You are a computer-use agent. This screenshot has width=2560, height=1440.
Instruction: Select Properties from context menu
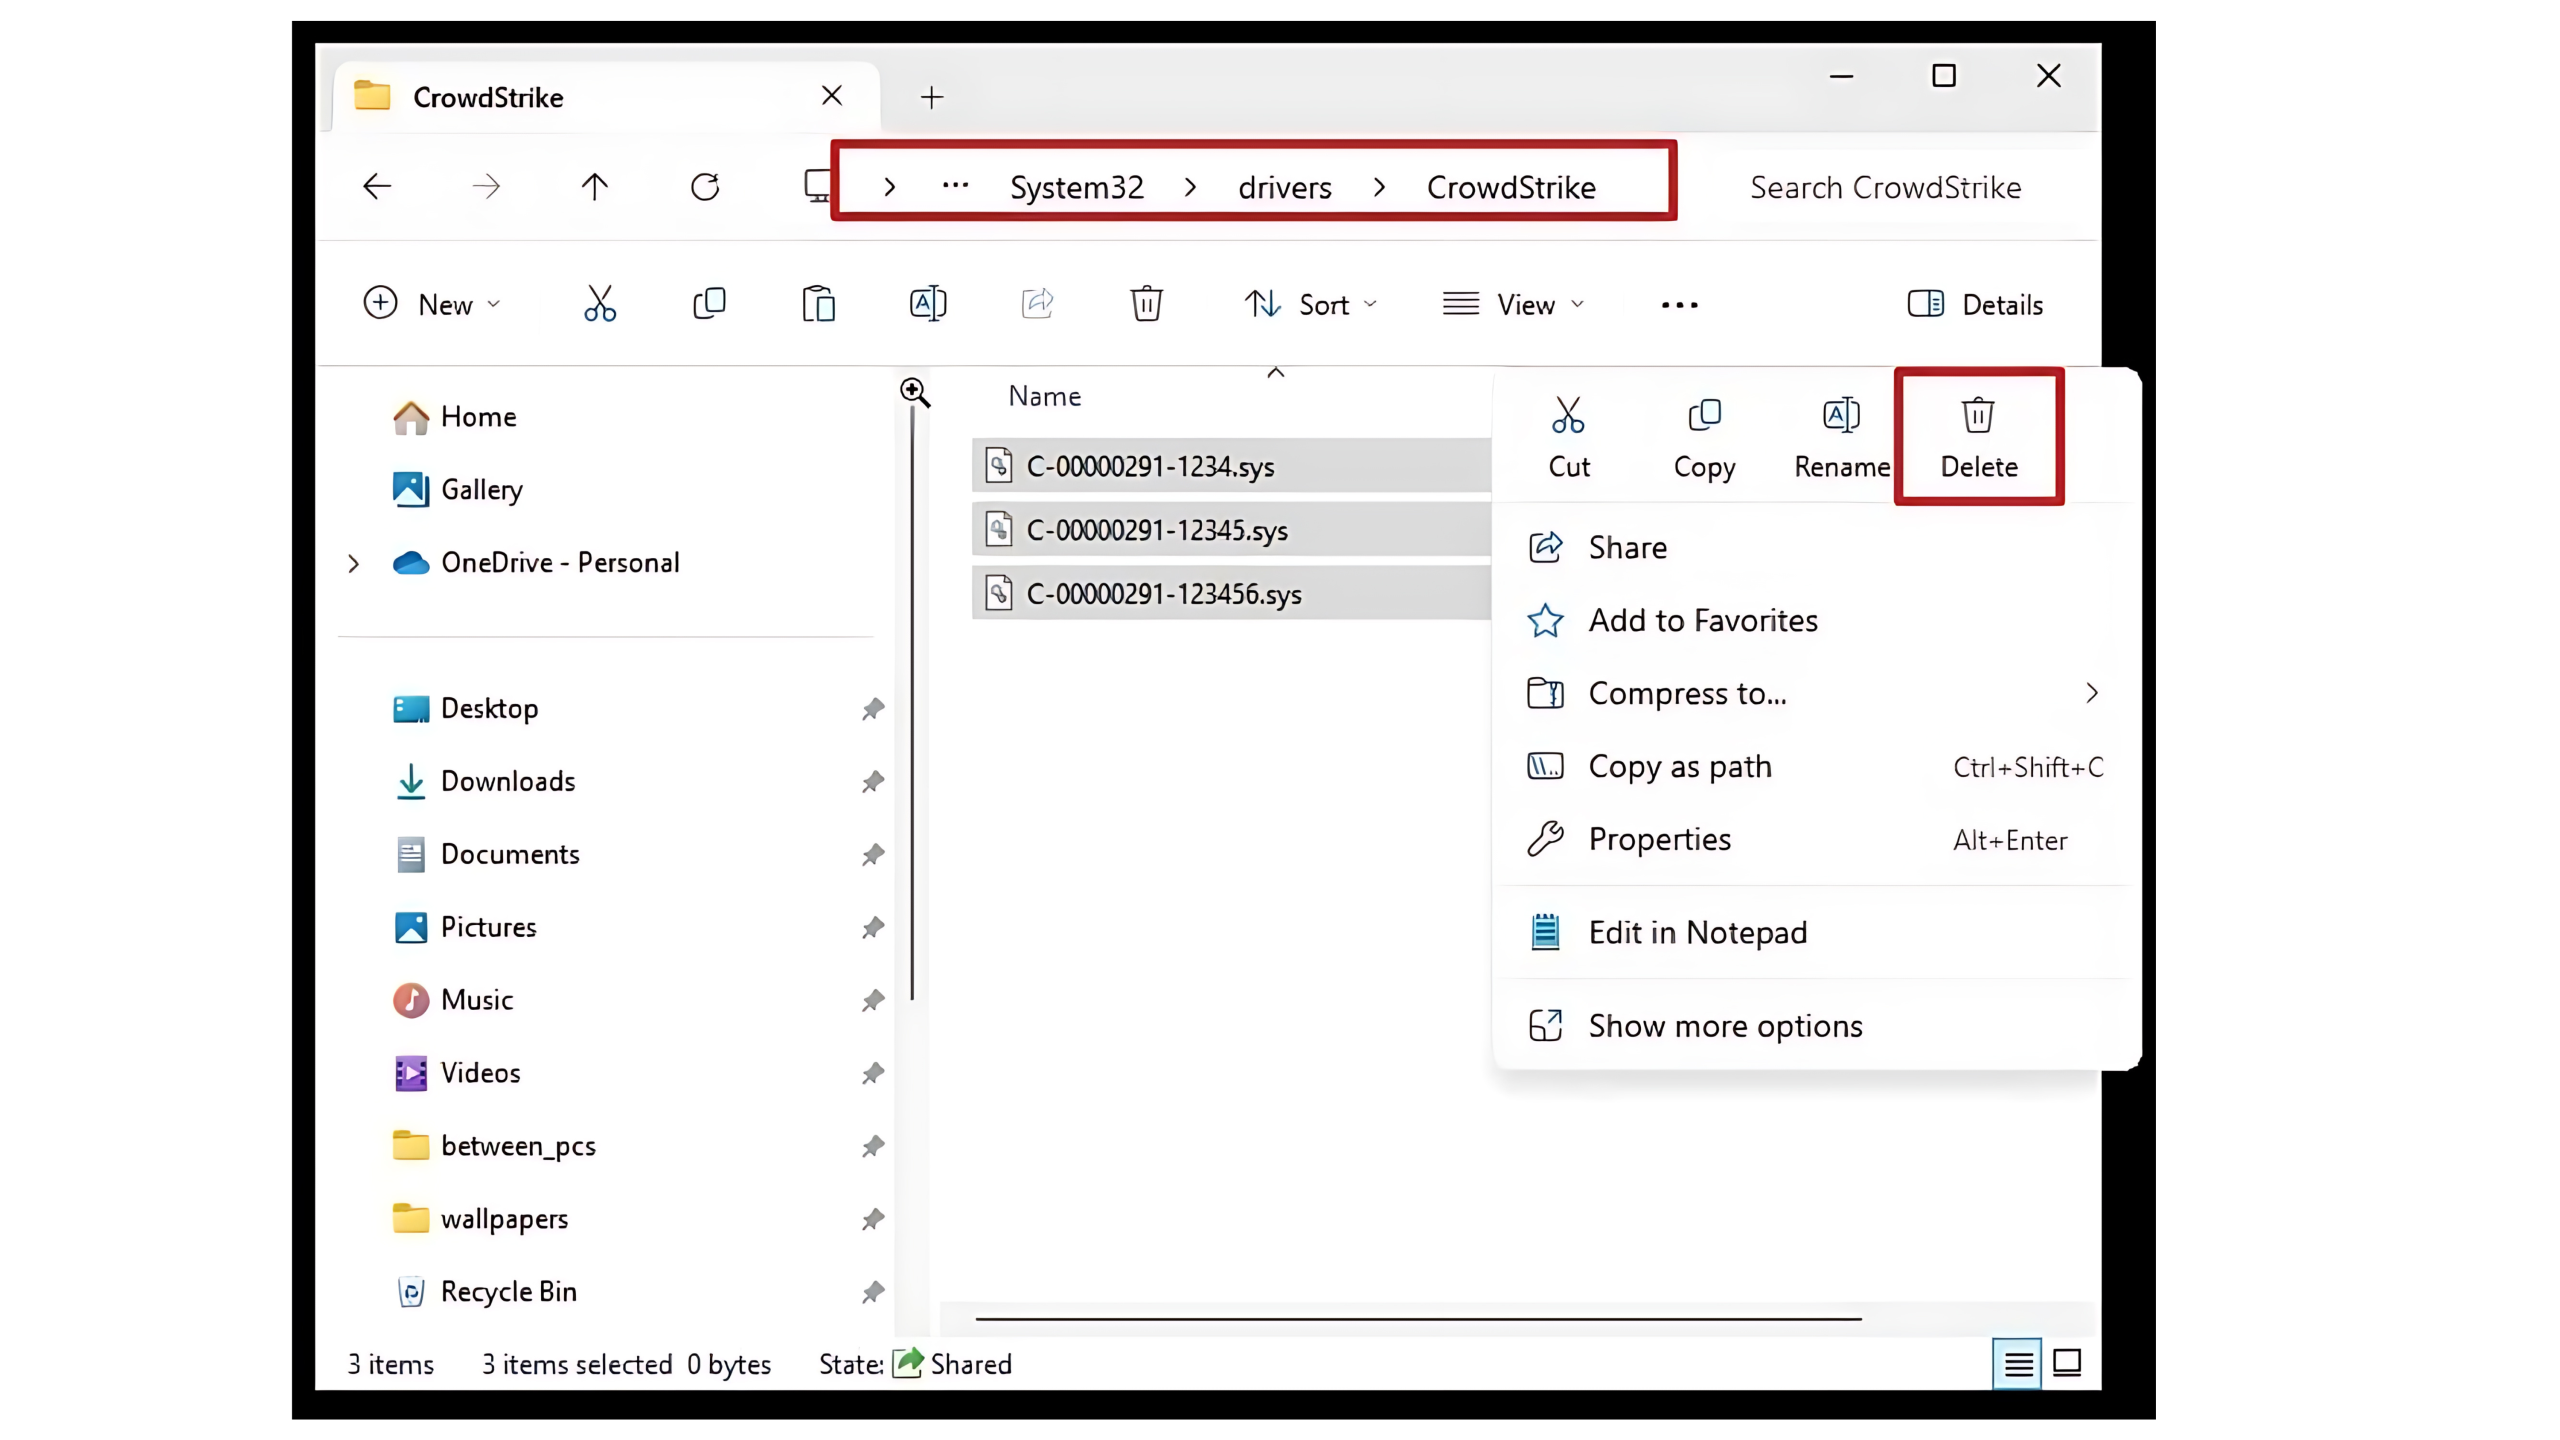pos(1660,839)
